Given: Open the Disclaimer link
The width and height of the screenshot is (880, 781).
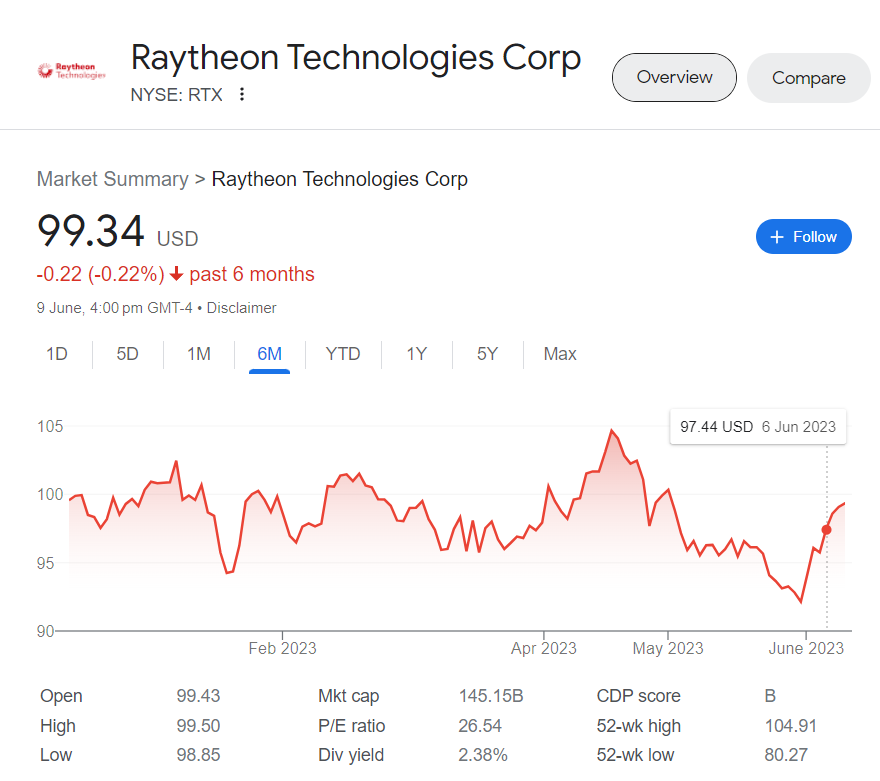Looking at the screenshot, I should tap(241, 308).
